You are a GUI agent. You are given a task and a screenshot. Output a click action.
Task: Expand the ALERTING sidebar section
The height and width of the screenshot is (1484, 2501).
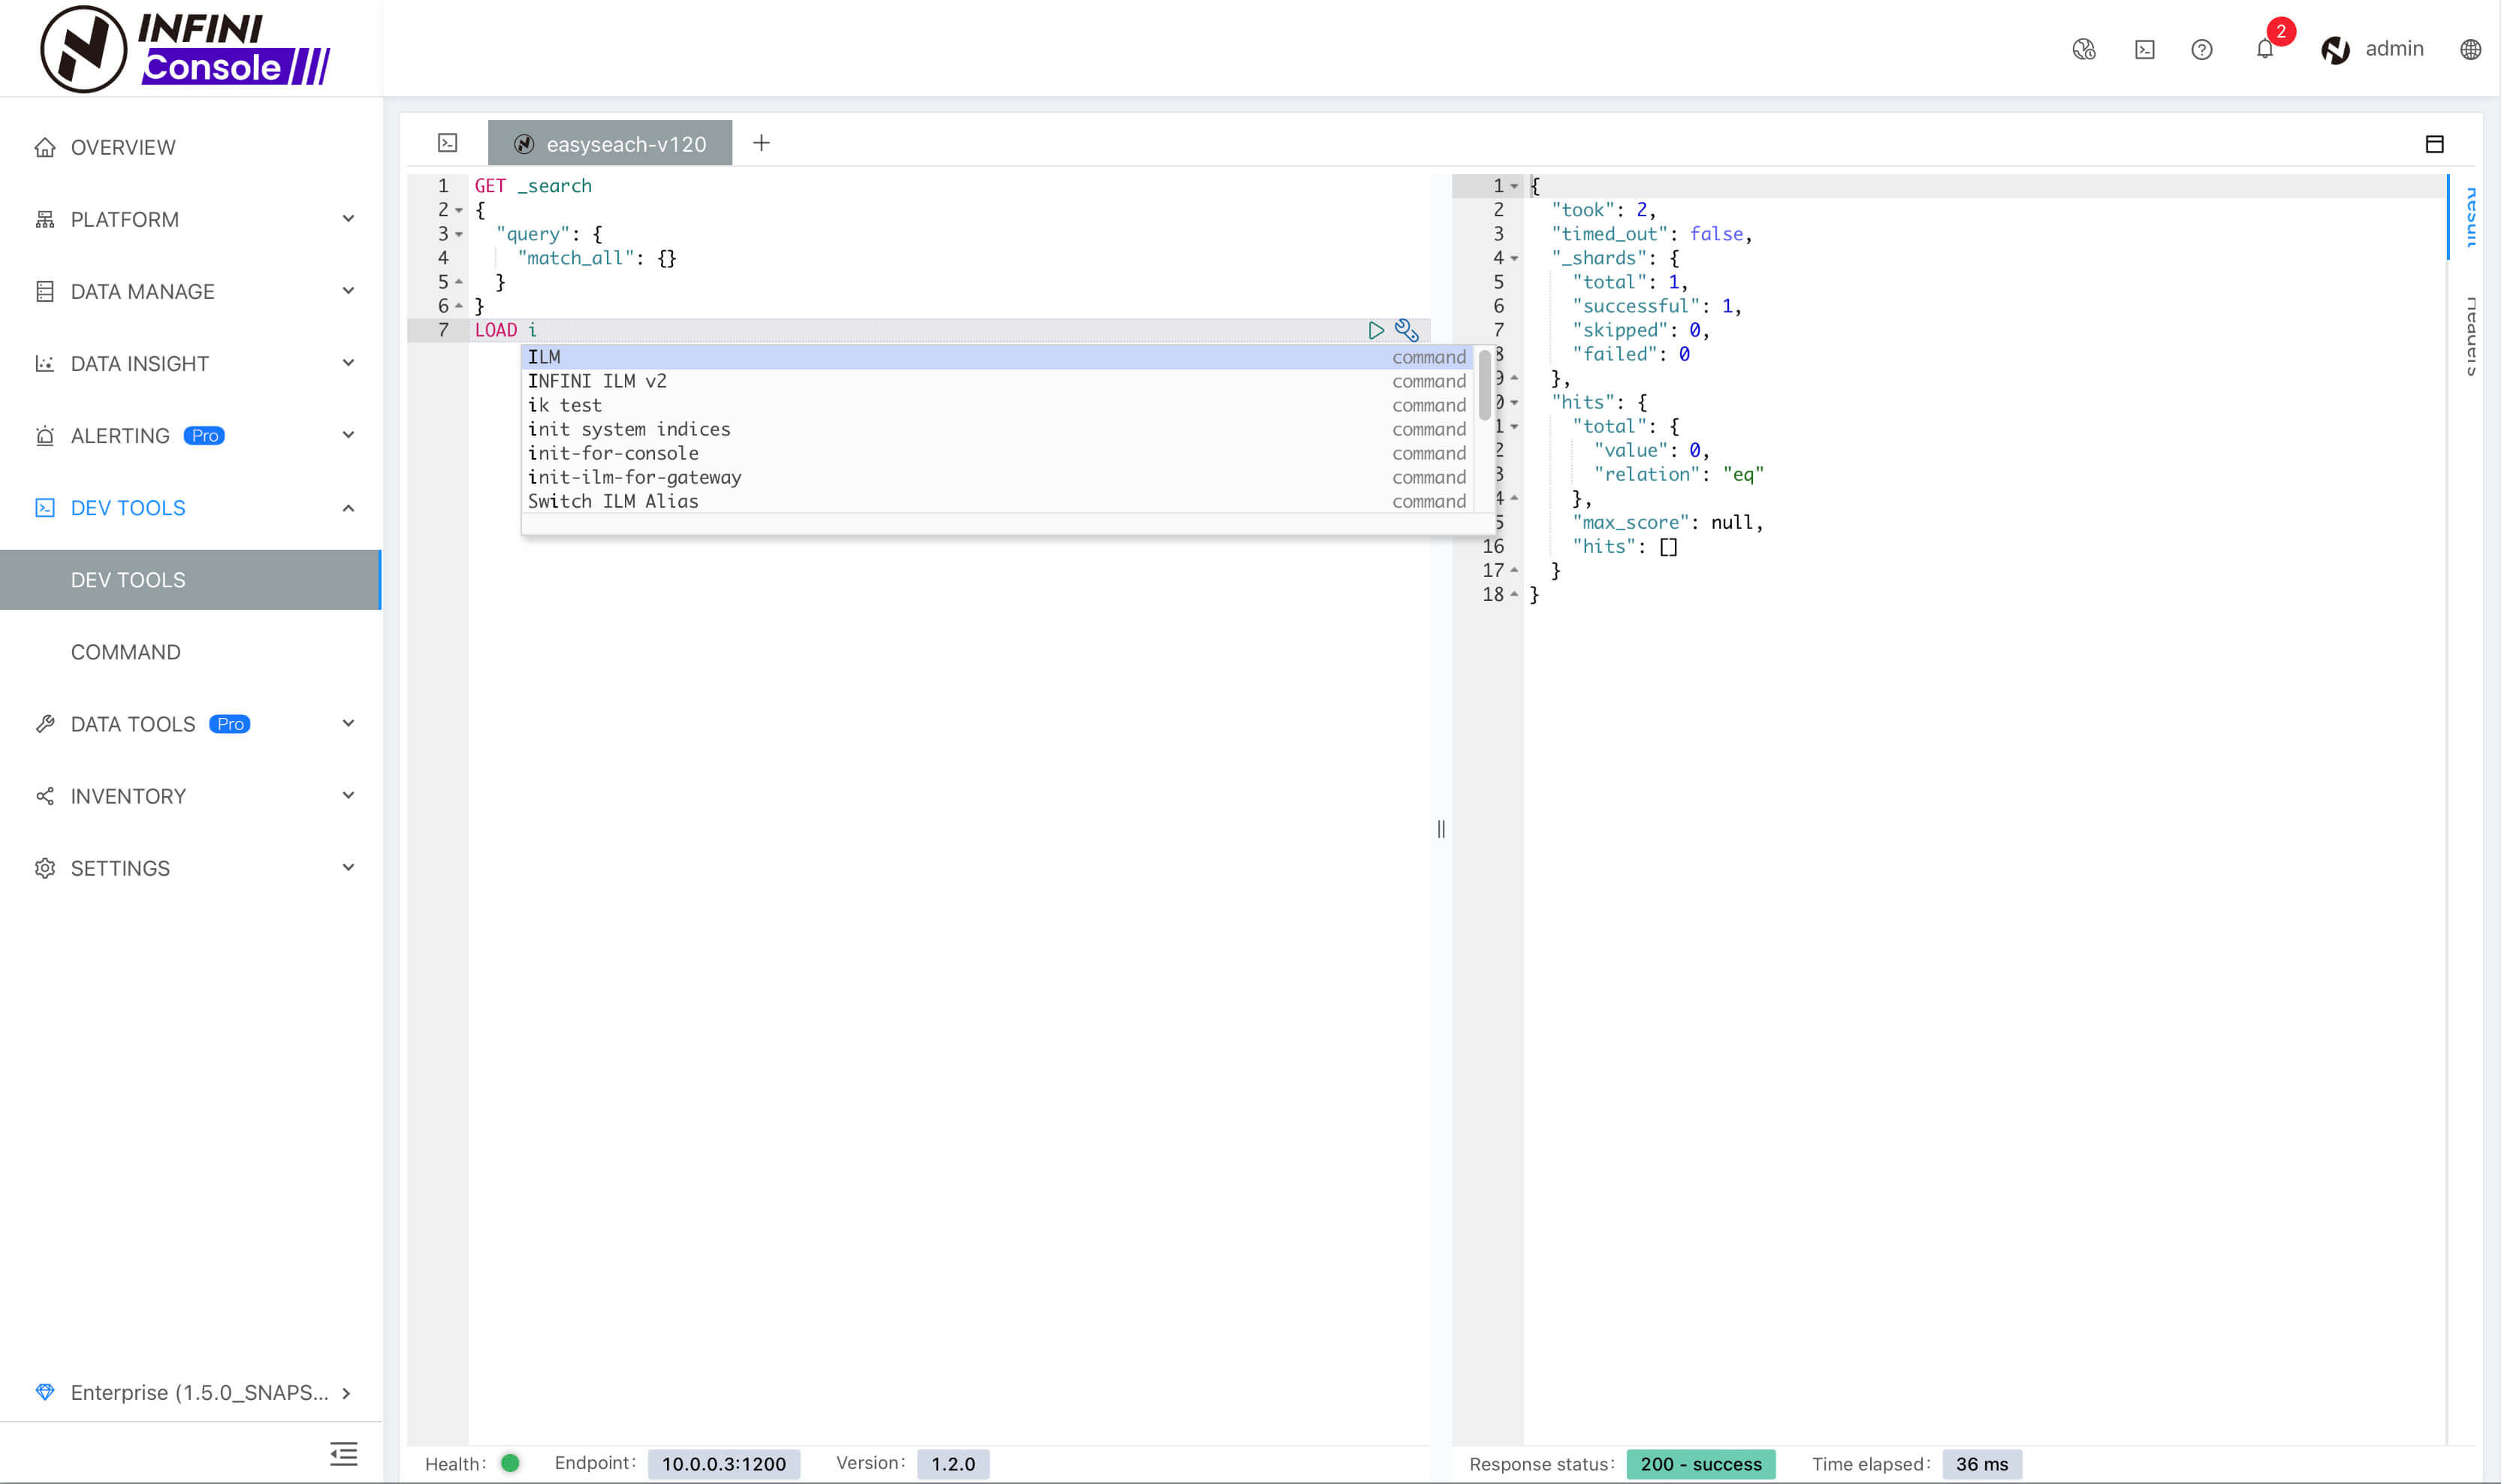[x=195, y=435]
